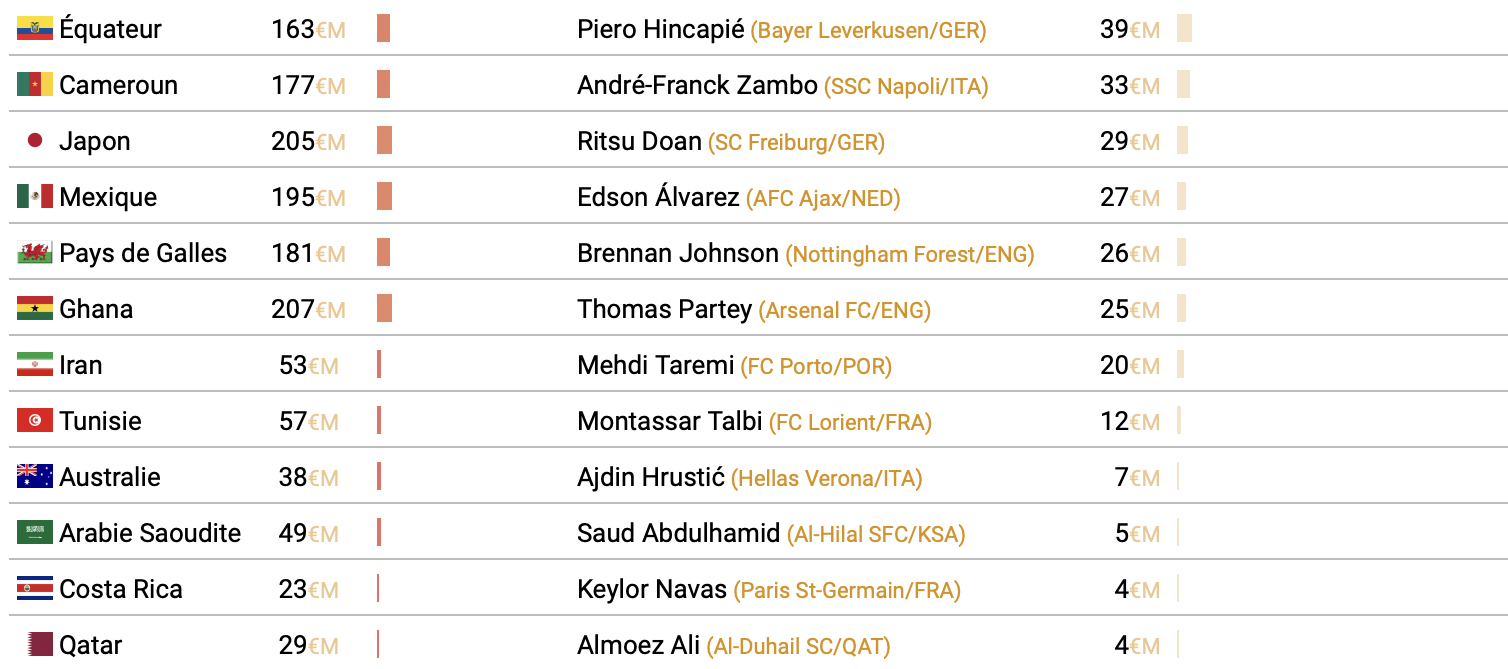Click the Pays de Galles flag
This screenshot has height=669, width=1508.
[35, 253]
